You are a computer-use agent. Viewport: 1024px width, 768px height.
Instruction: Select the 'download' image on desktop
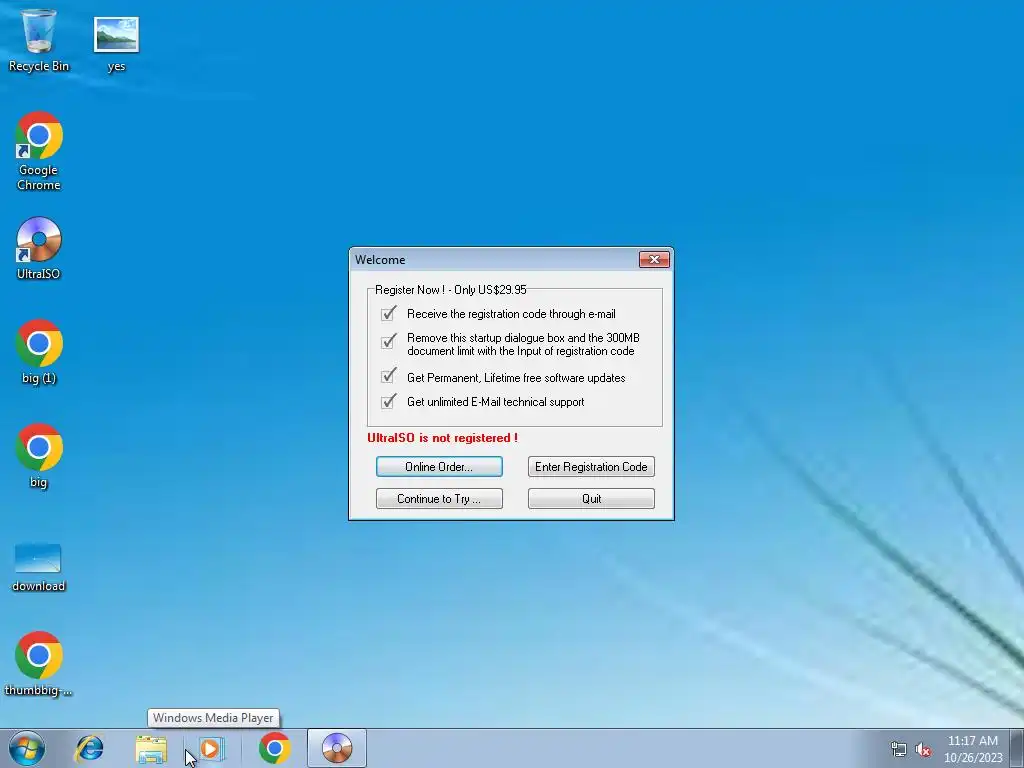point(39,567)
